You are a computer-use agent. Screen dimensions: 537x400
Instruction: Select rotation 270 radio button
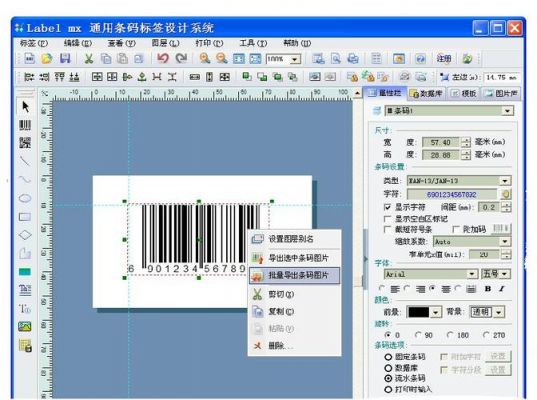click(486, 335)
